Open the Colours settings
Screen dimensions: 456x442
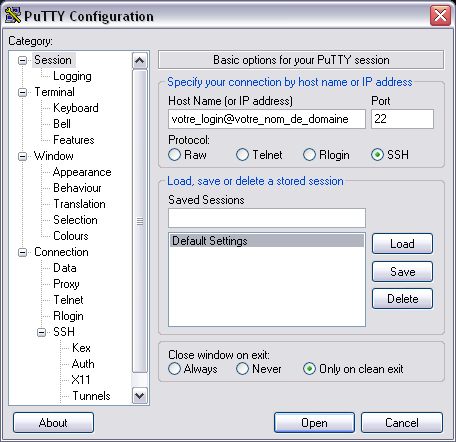click(x=71, y=236)
